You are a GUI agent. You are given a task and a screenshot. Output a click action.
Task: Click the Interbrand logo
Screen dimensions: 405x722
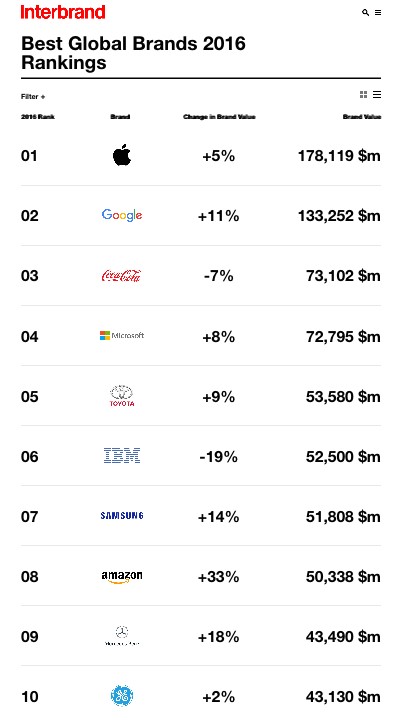coord(63,12)
